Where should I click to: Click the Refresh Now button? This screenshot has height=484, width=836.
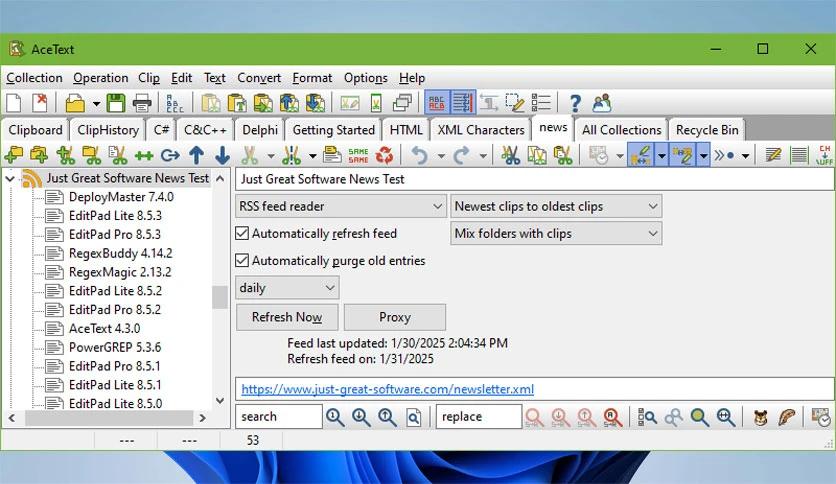tap(287, 317)
